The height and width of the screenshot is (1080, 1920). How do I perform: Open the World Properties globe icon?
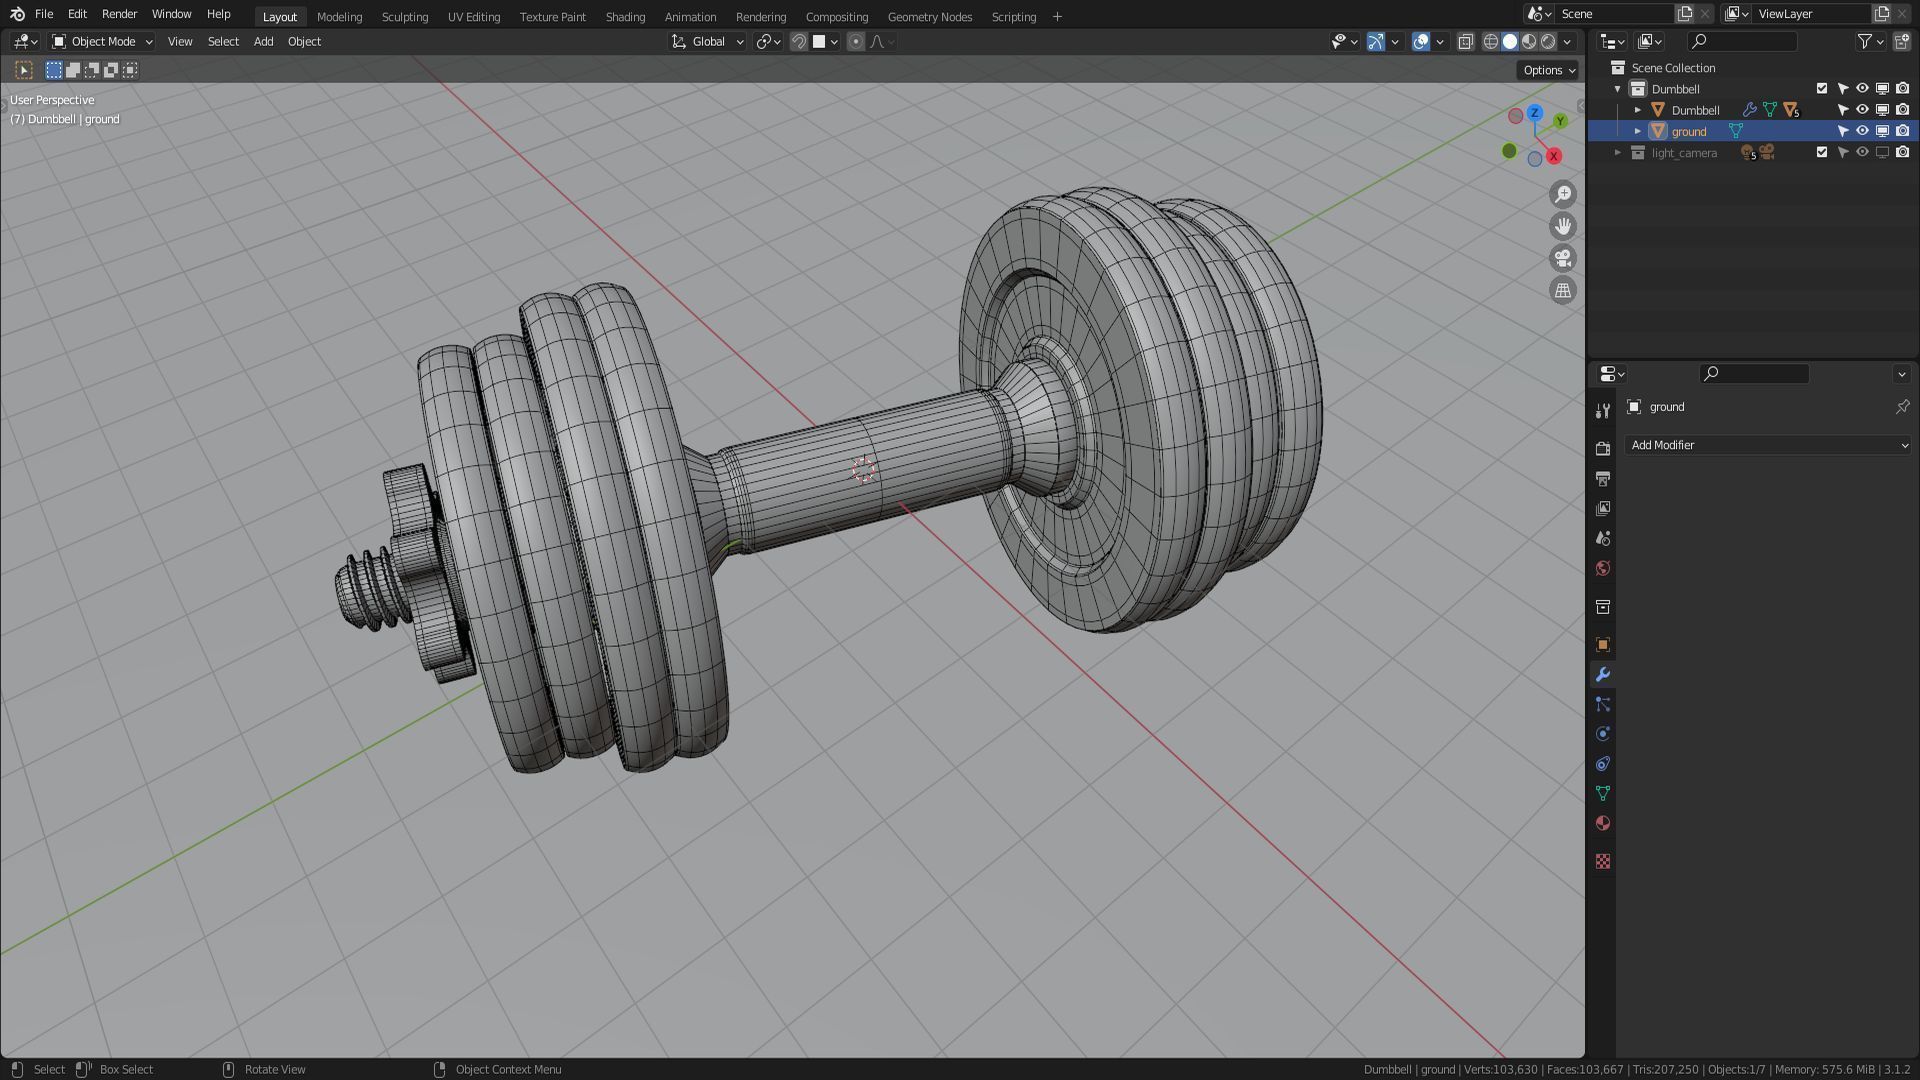pyautogui.click(x=1603, y=568)
